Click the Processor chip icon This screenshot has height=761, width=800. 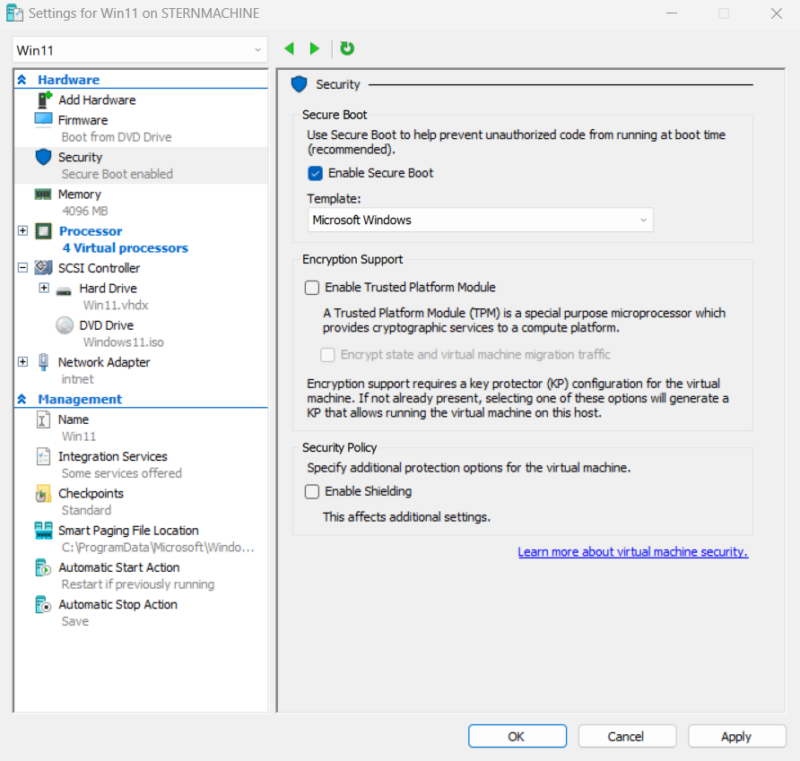[x=43, y=231]
